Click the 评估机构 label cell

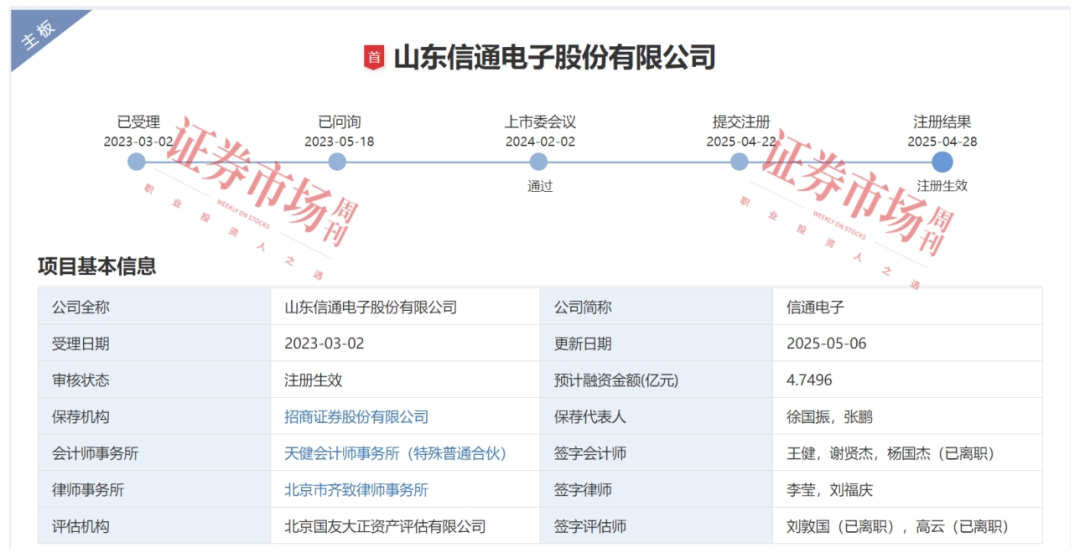tap(154, 526)
